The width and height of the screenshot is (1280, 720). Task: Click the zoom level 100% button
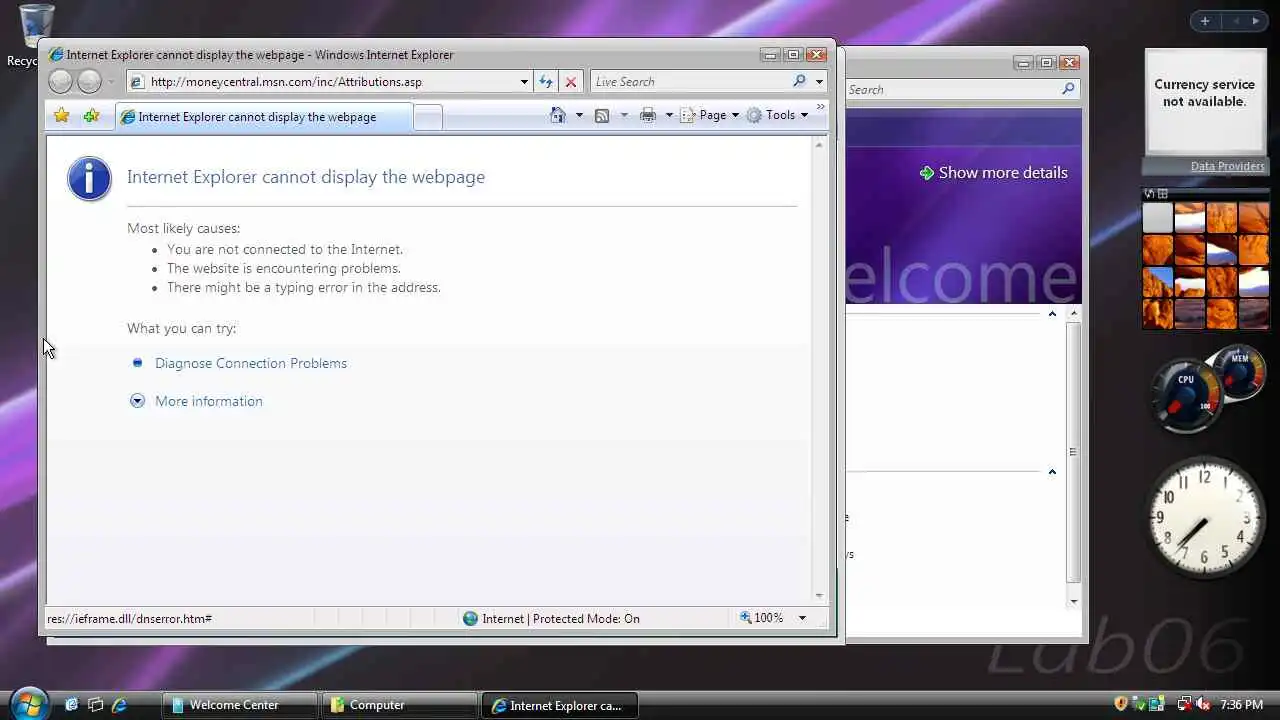tap(761, 618)
